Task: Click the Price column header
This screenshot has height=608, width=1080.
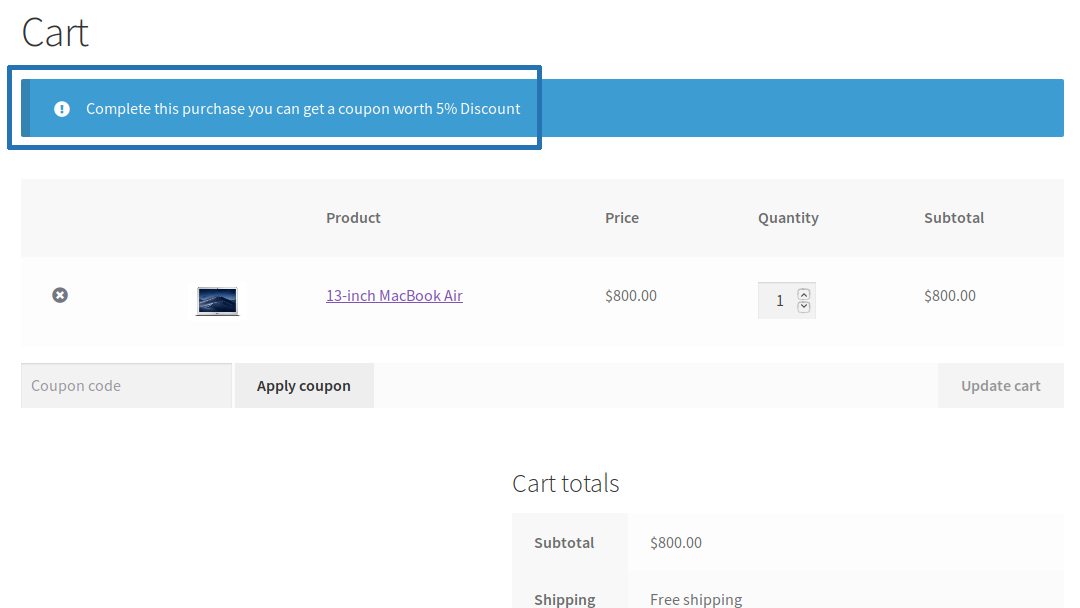Action: 622,217
